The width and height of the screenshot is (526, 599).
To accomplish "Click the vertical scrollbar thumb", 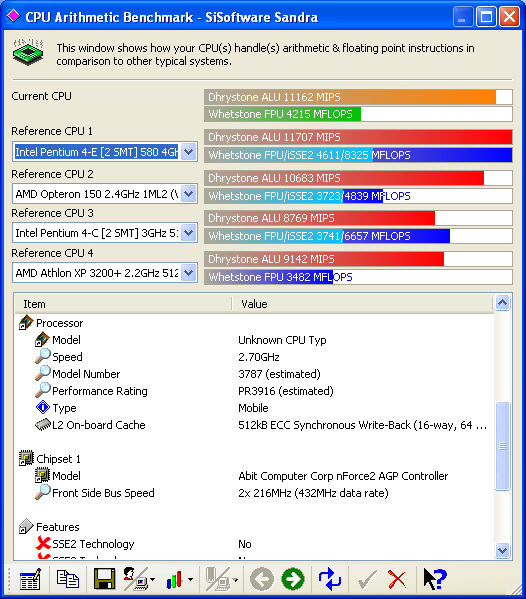I will point(502,446).
